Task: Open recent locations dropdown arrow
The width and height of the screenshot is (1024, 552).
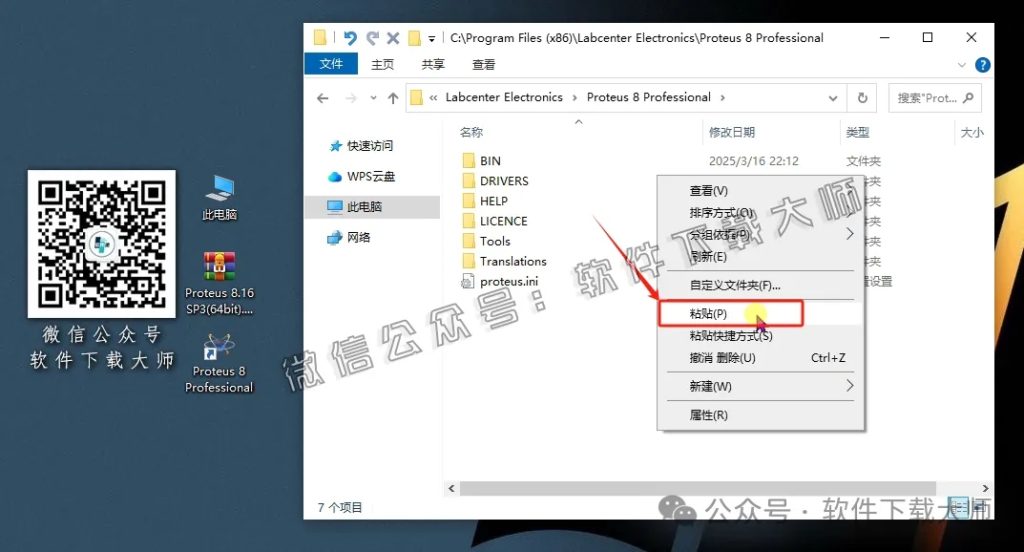Action: point(373,98)
